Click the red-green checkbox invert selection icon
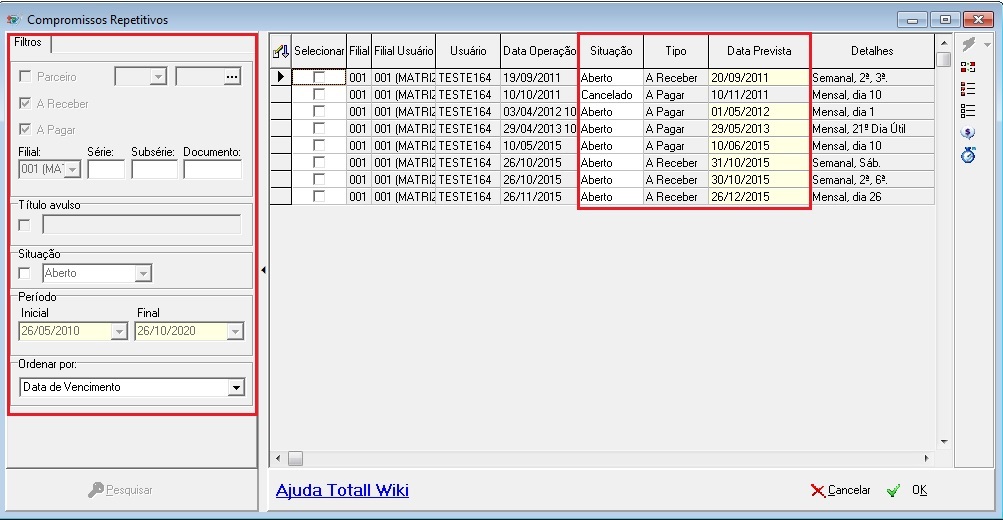 point(967,67)
